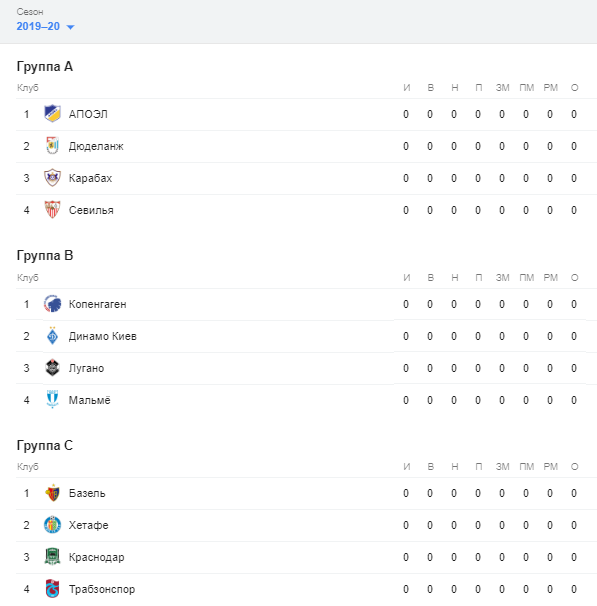The image size is (597, 606).
Task: Click the Sevilla club crest
Action: tap(52, 210)
